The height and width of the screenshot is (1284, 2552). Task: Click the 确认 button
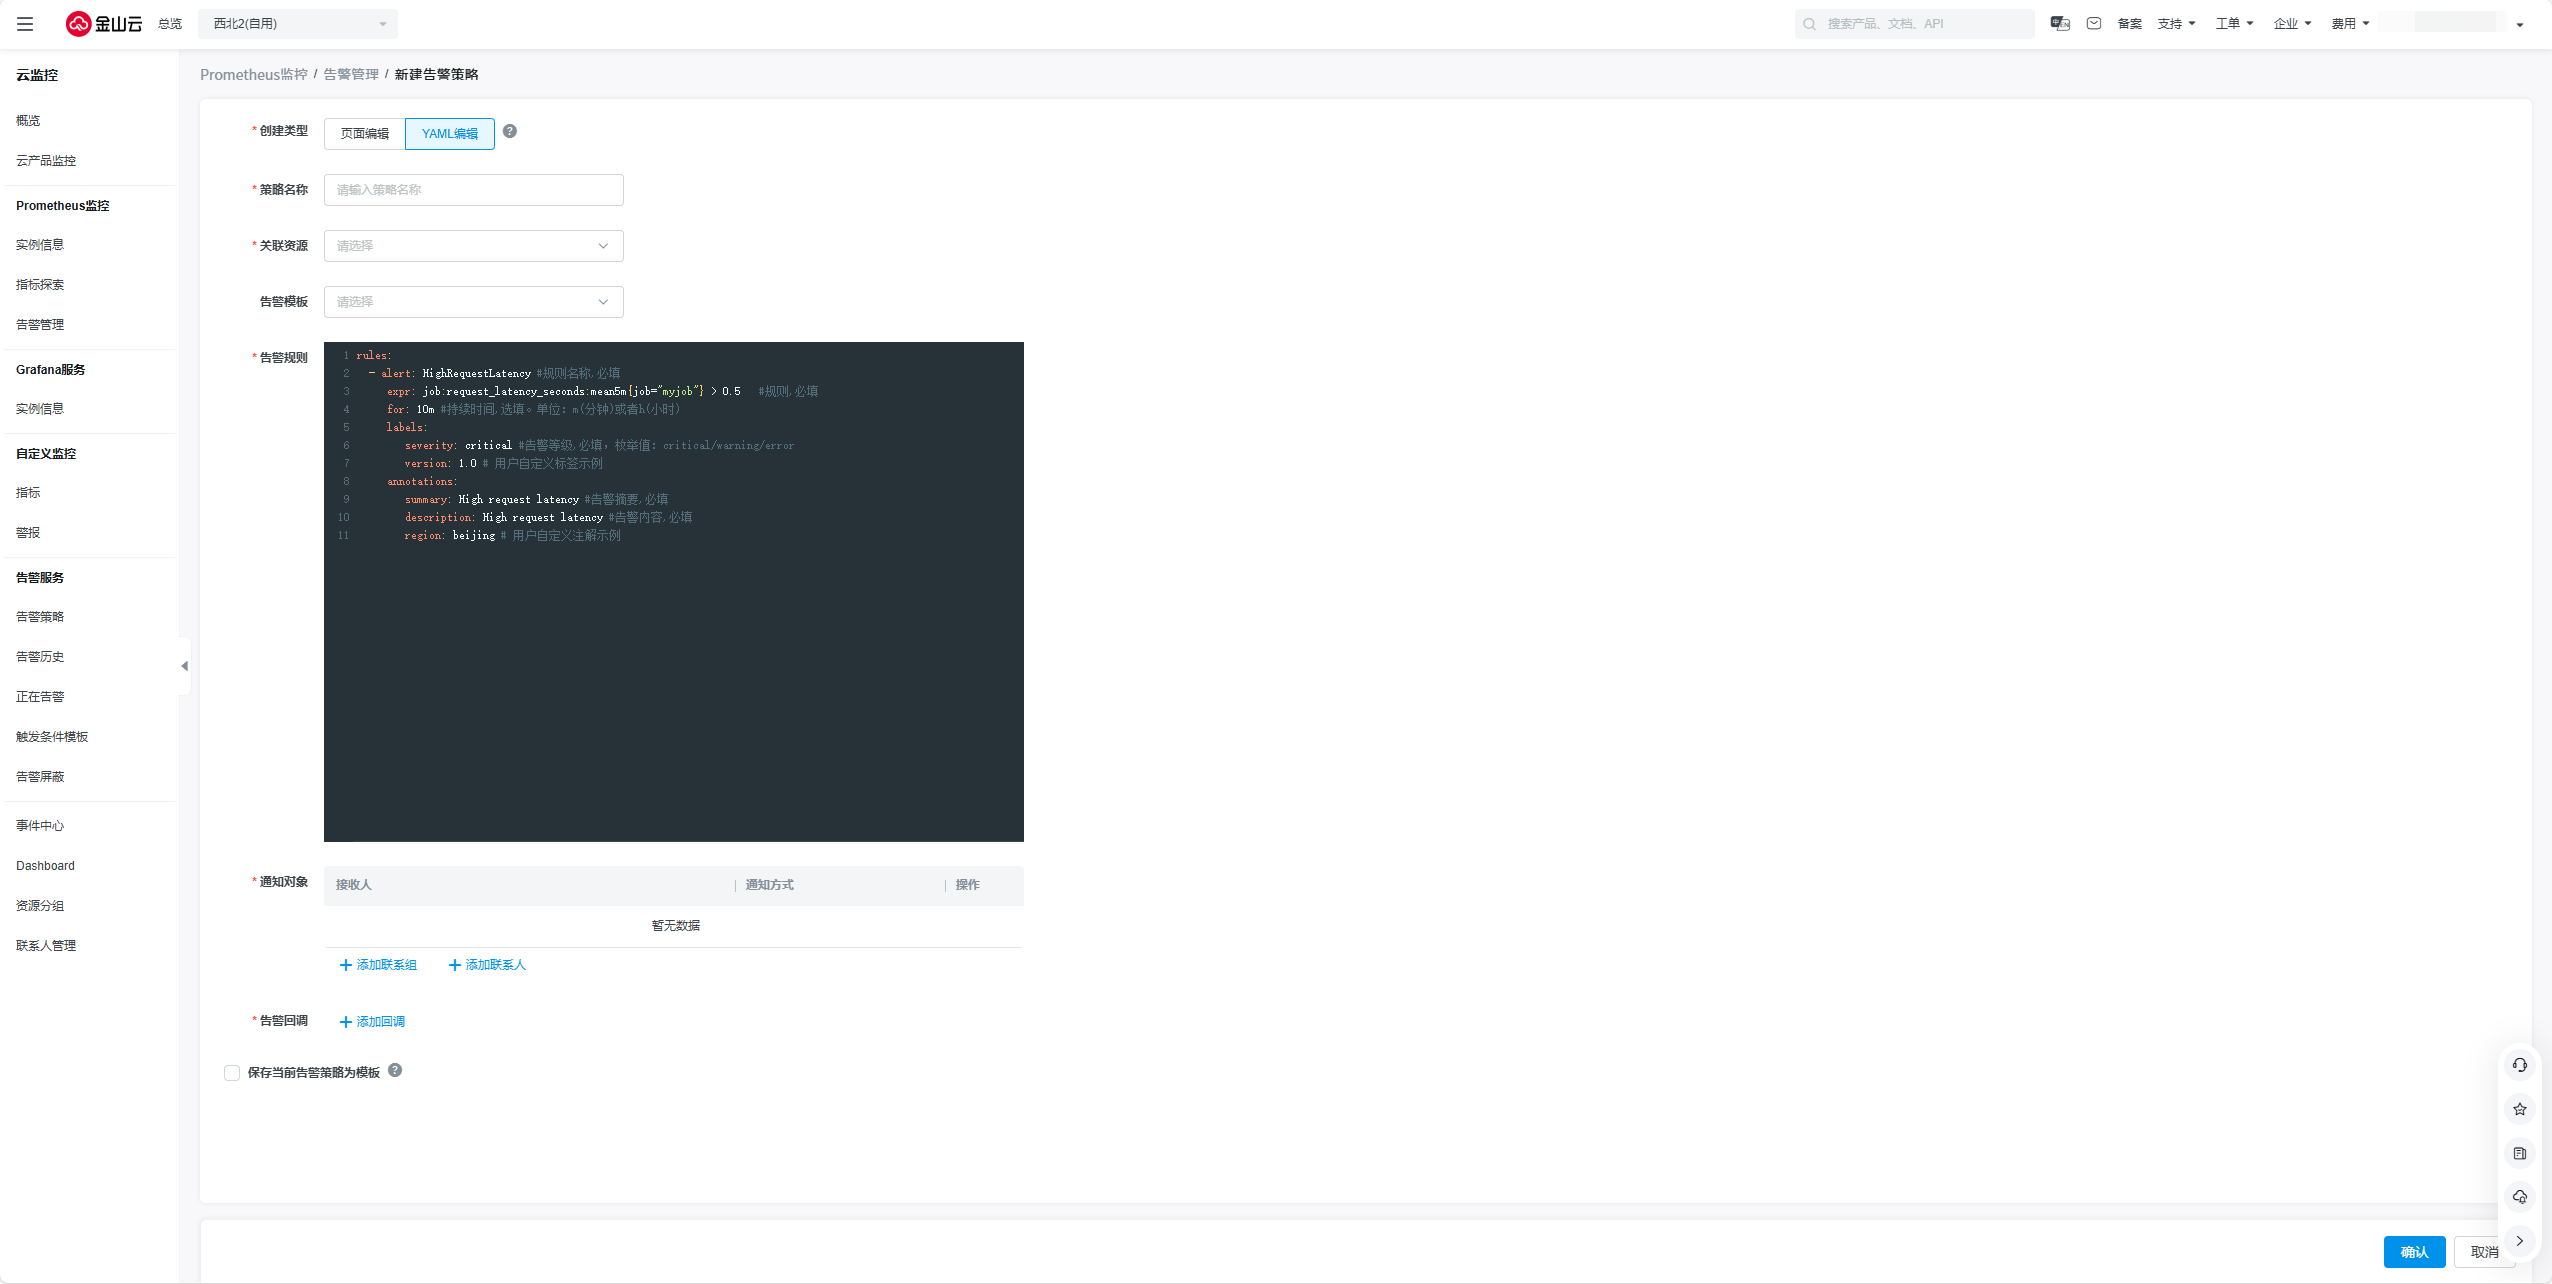pos(2413,1252)
